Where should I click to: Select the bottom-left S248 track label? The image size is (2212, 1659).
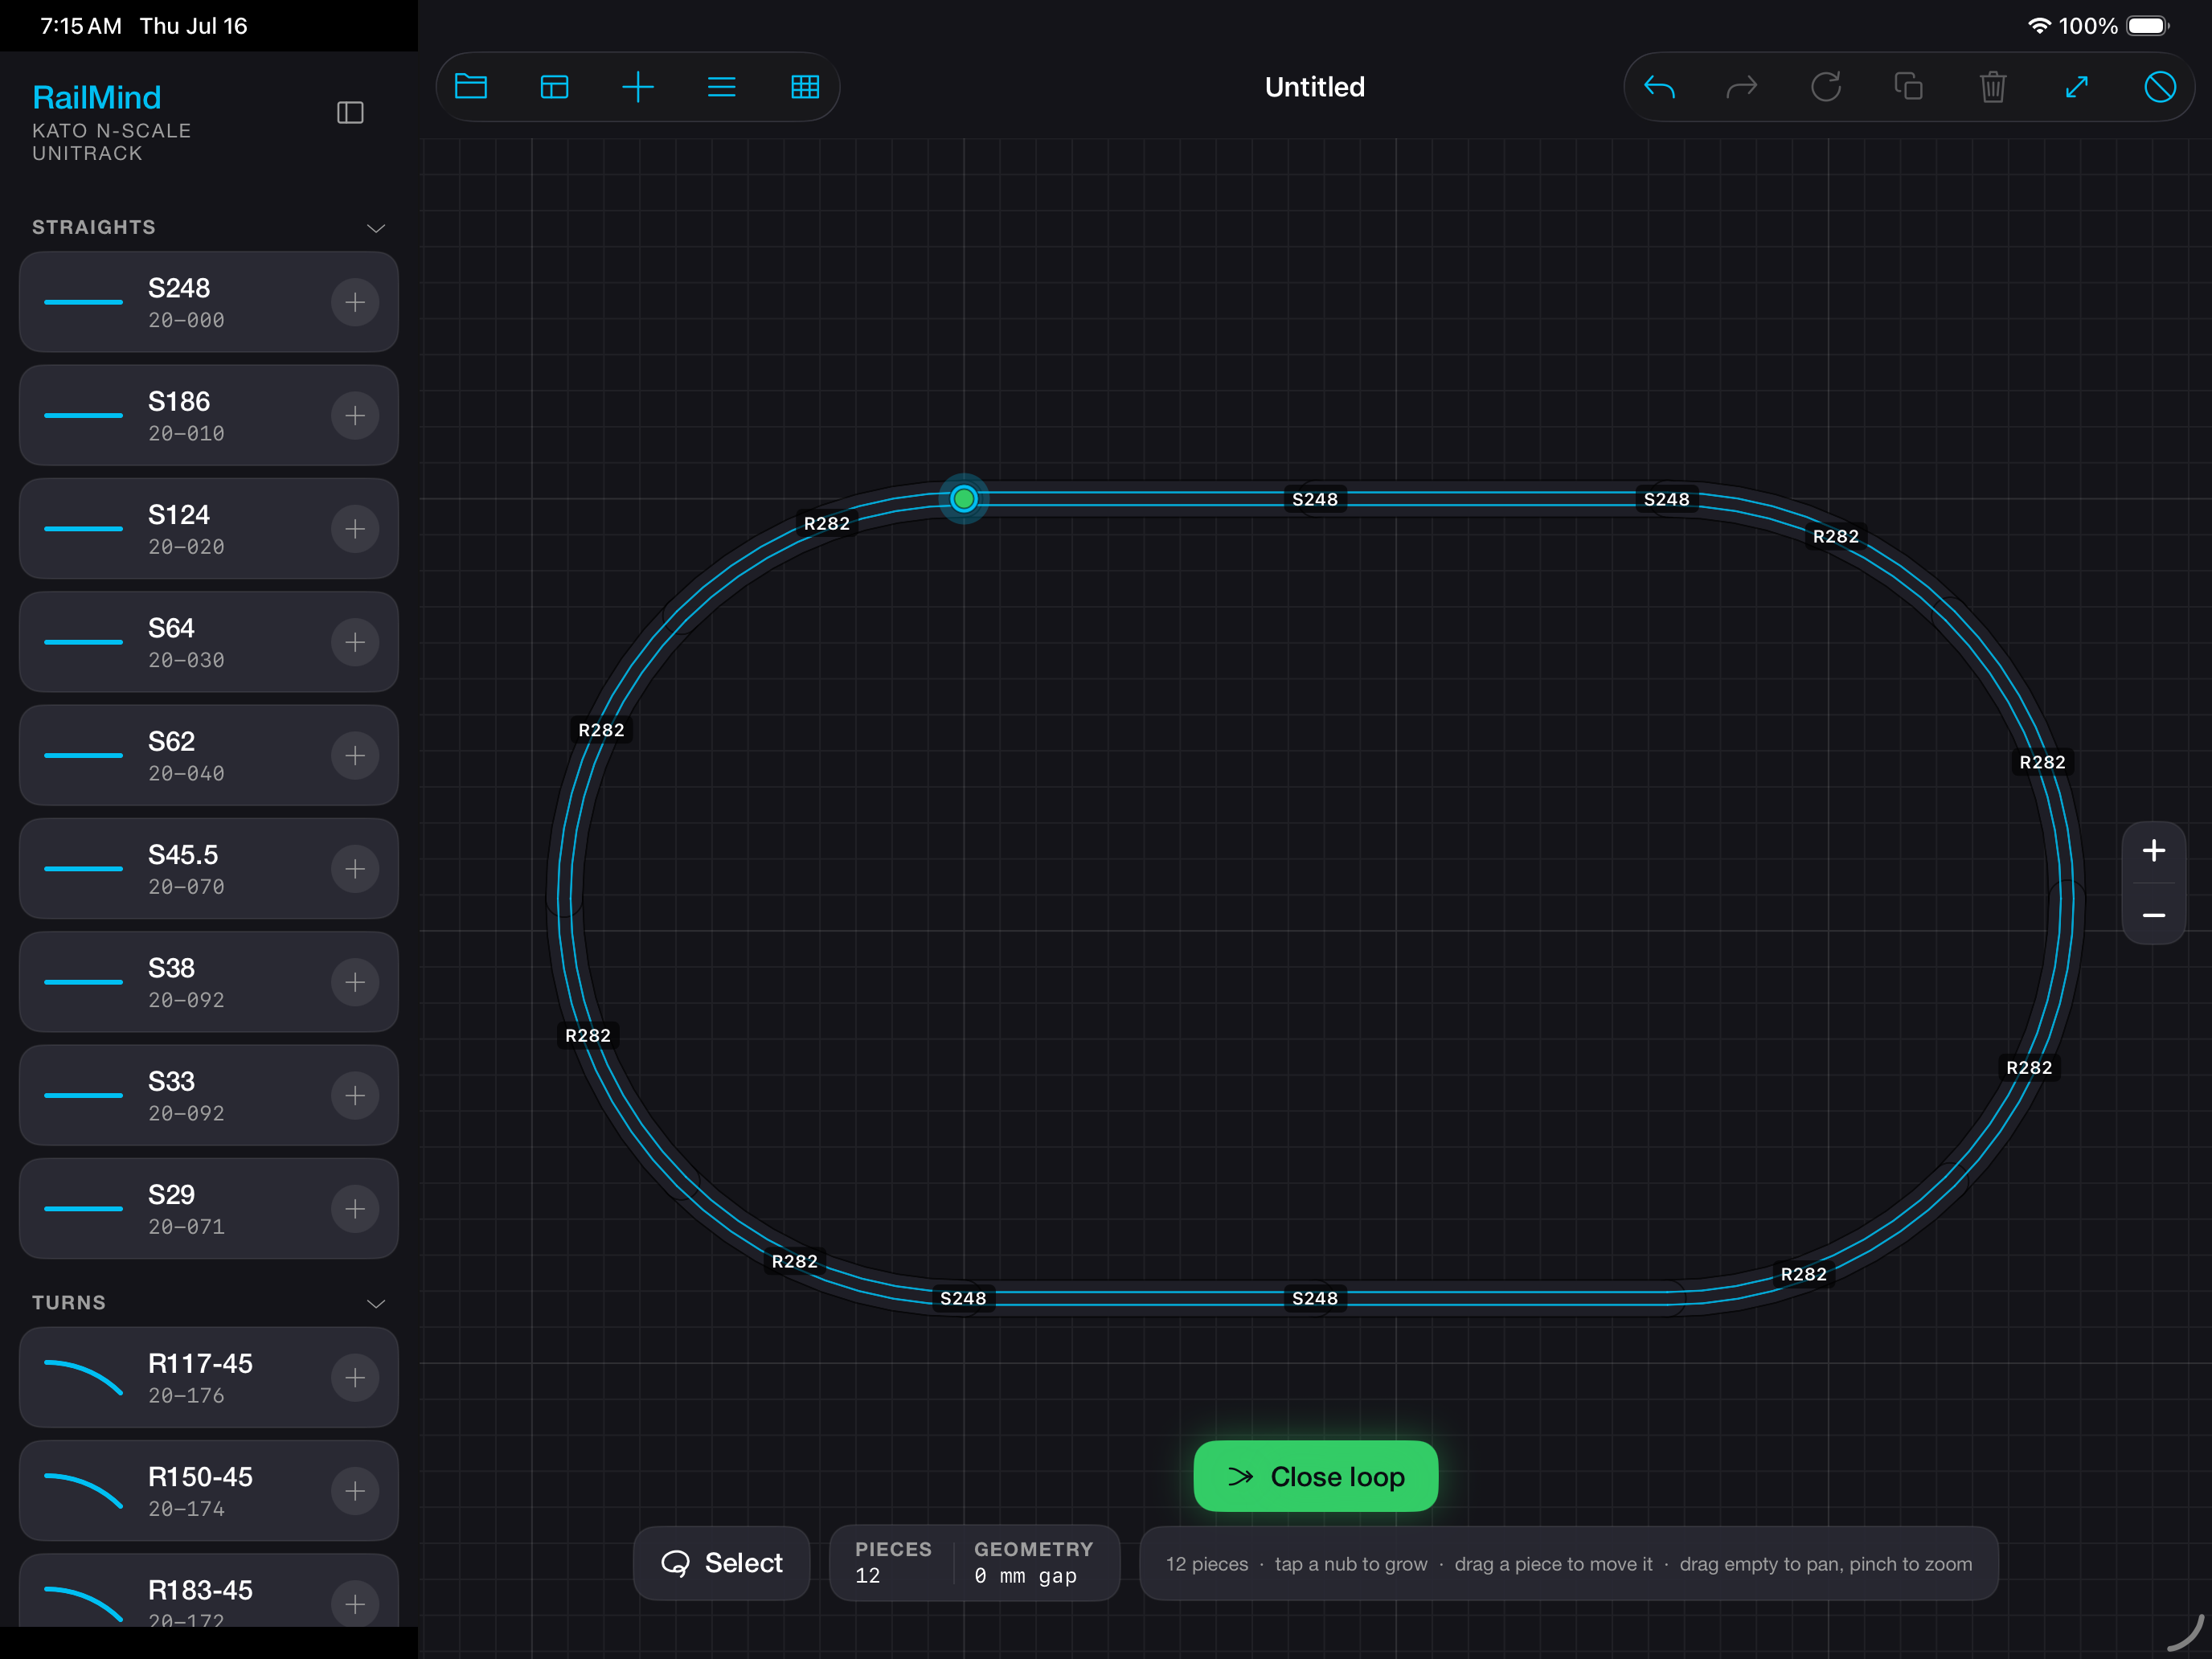[962, 1298]
